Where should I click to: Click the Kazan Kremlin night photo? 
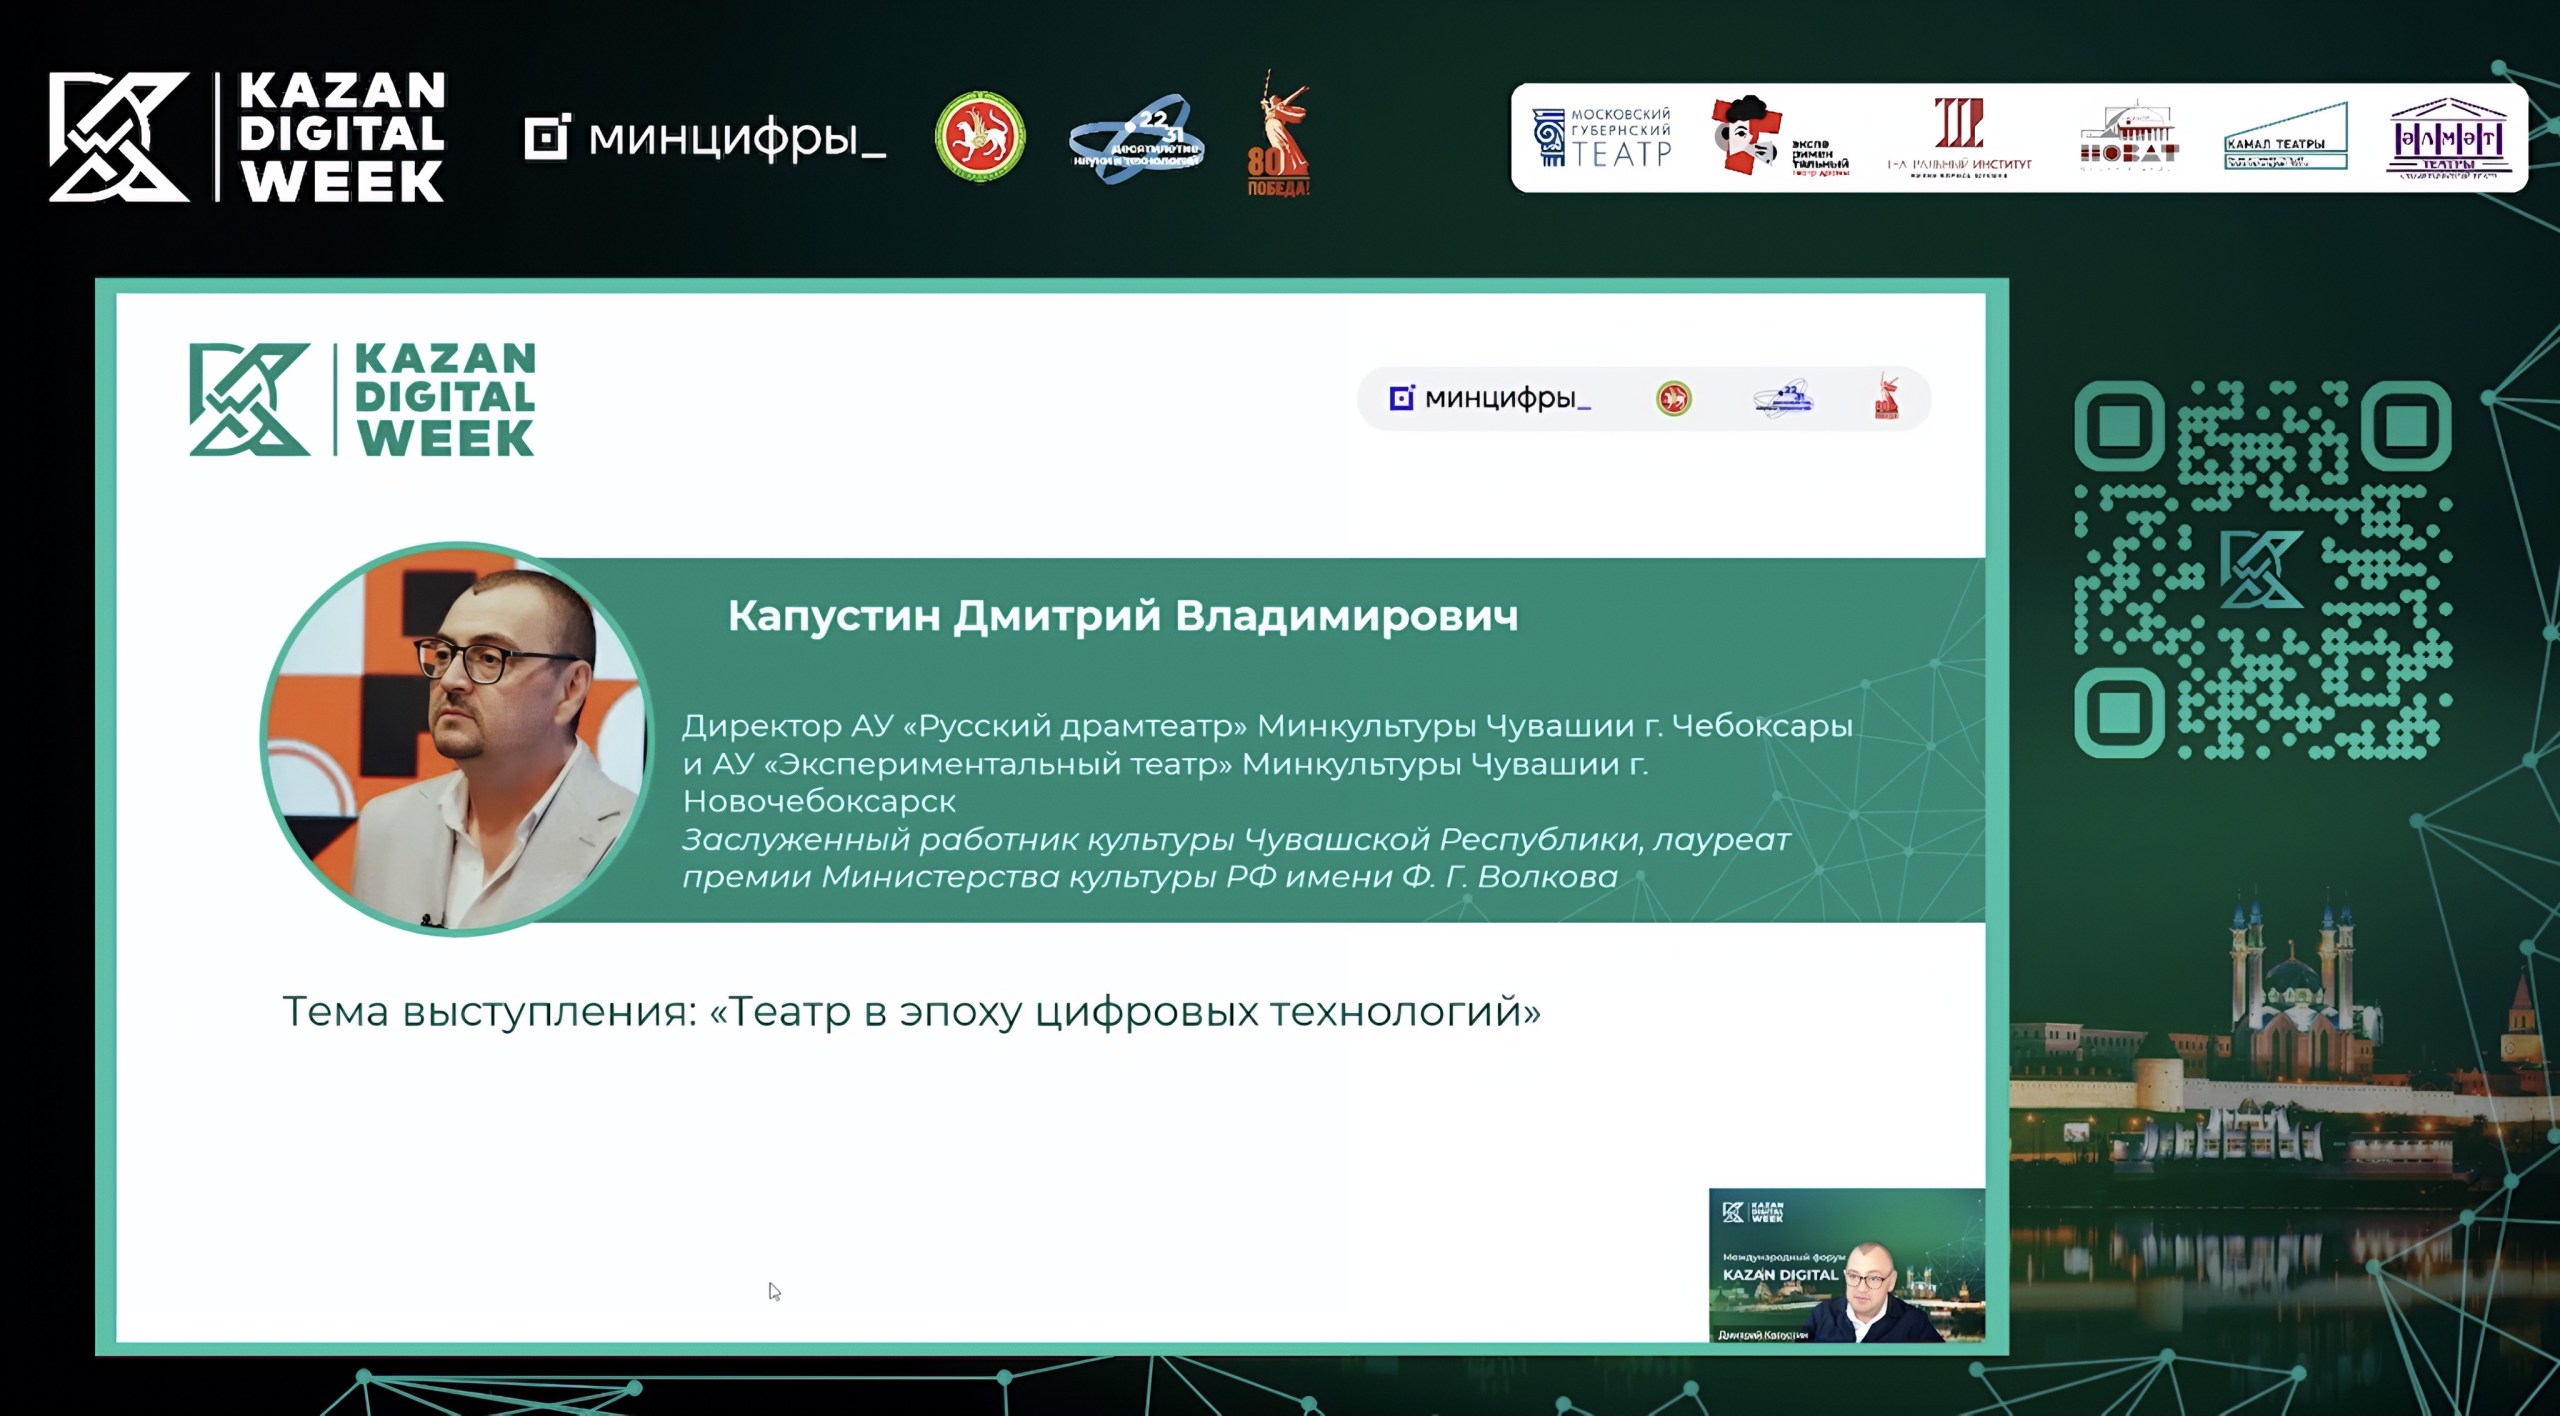coord(2285,1120)
